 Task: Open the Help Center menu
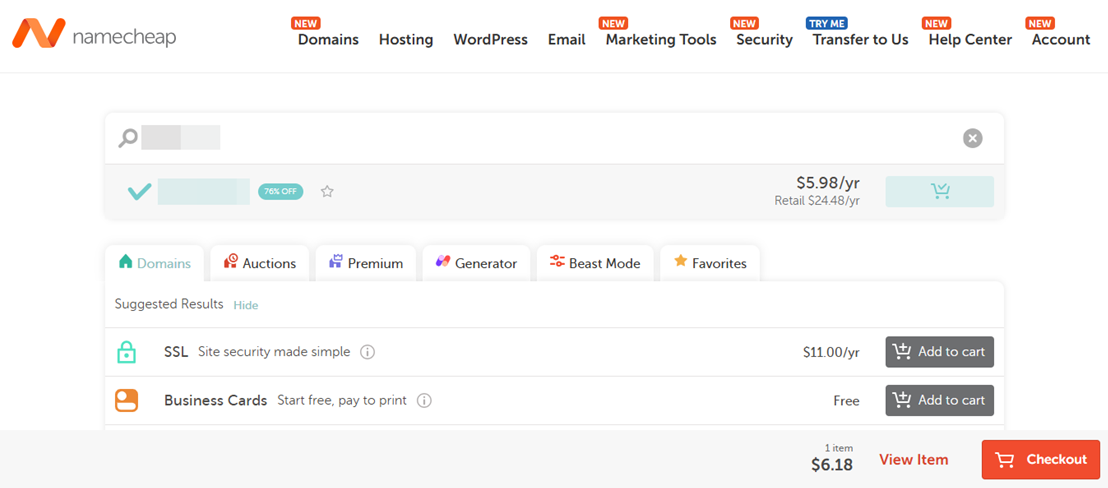(x=970, y=40)
